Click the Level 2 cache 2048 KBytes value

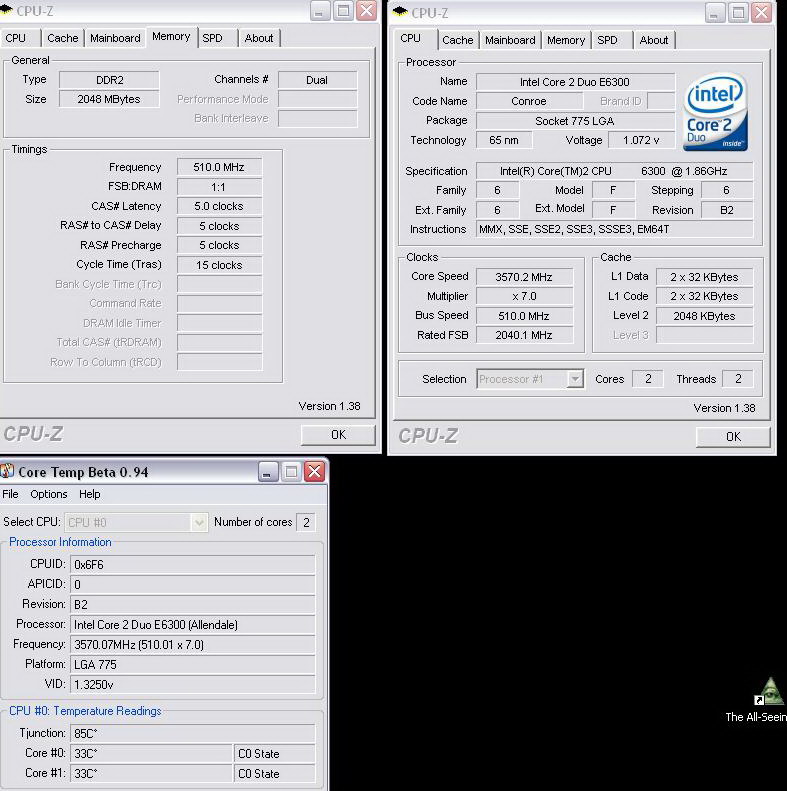(x=704, y=316)
